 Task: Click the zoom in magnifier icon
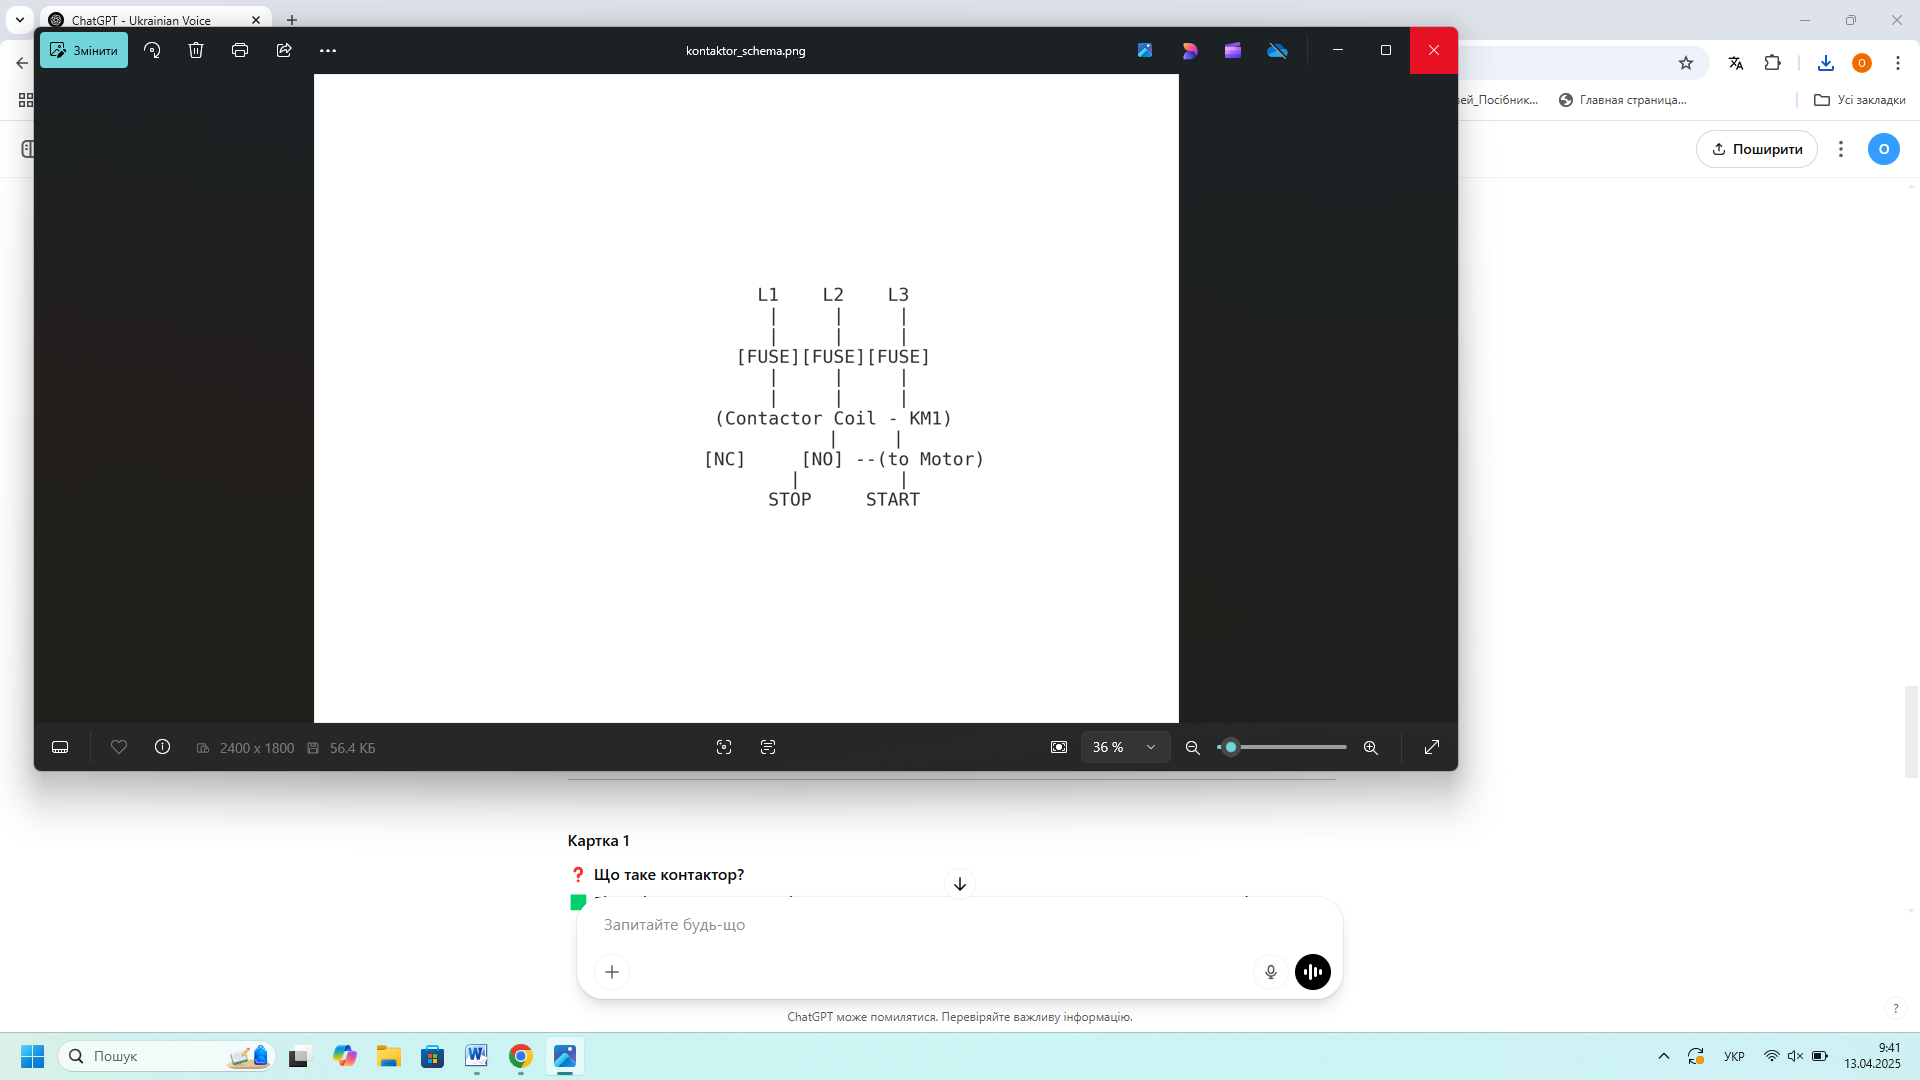(1371, 747)
